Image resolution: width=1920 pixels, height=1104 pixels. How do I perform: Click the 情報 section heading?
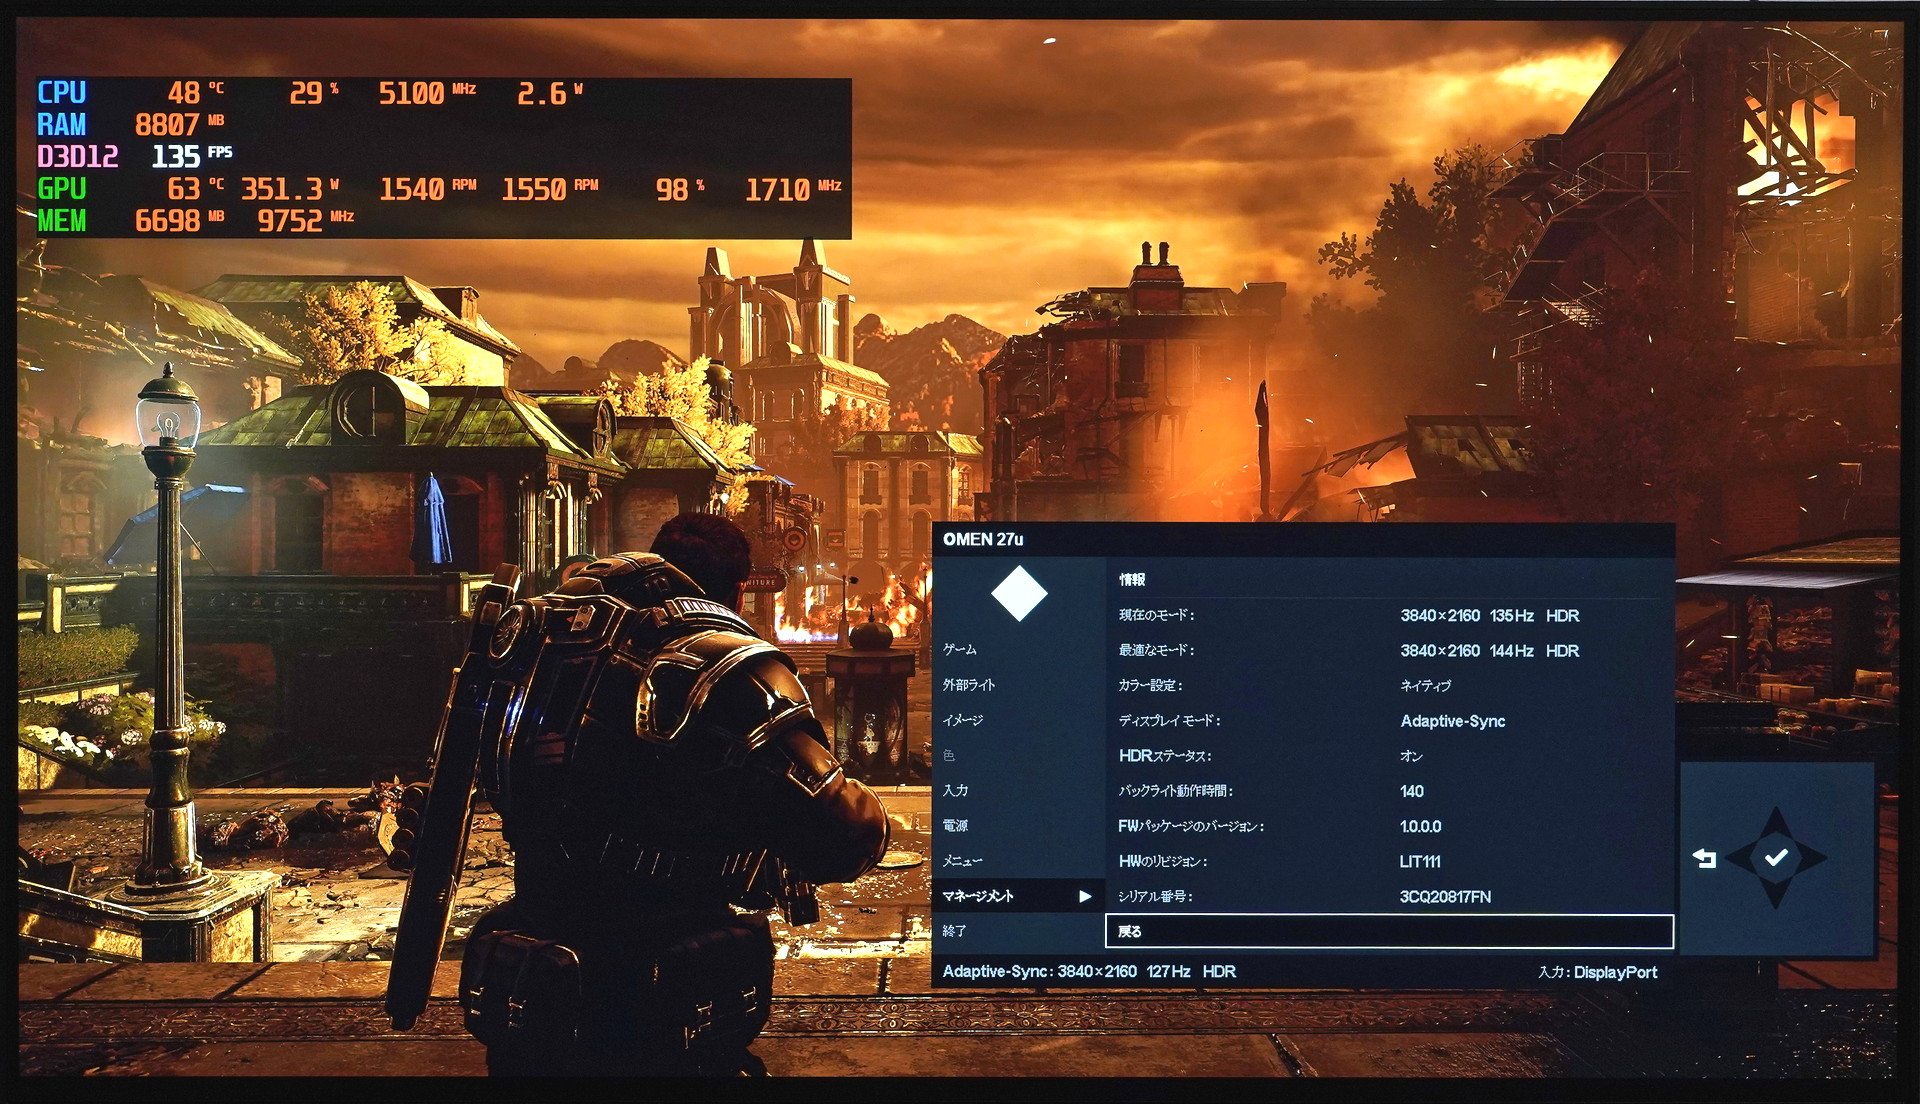coord(1131,580)
